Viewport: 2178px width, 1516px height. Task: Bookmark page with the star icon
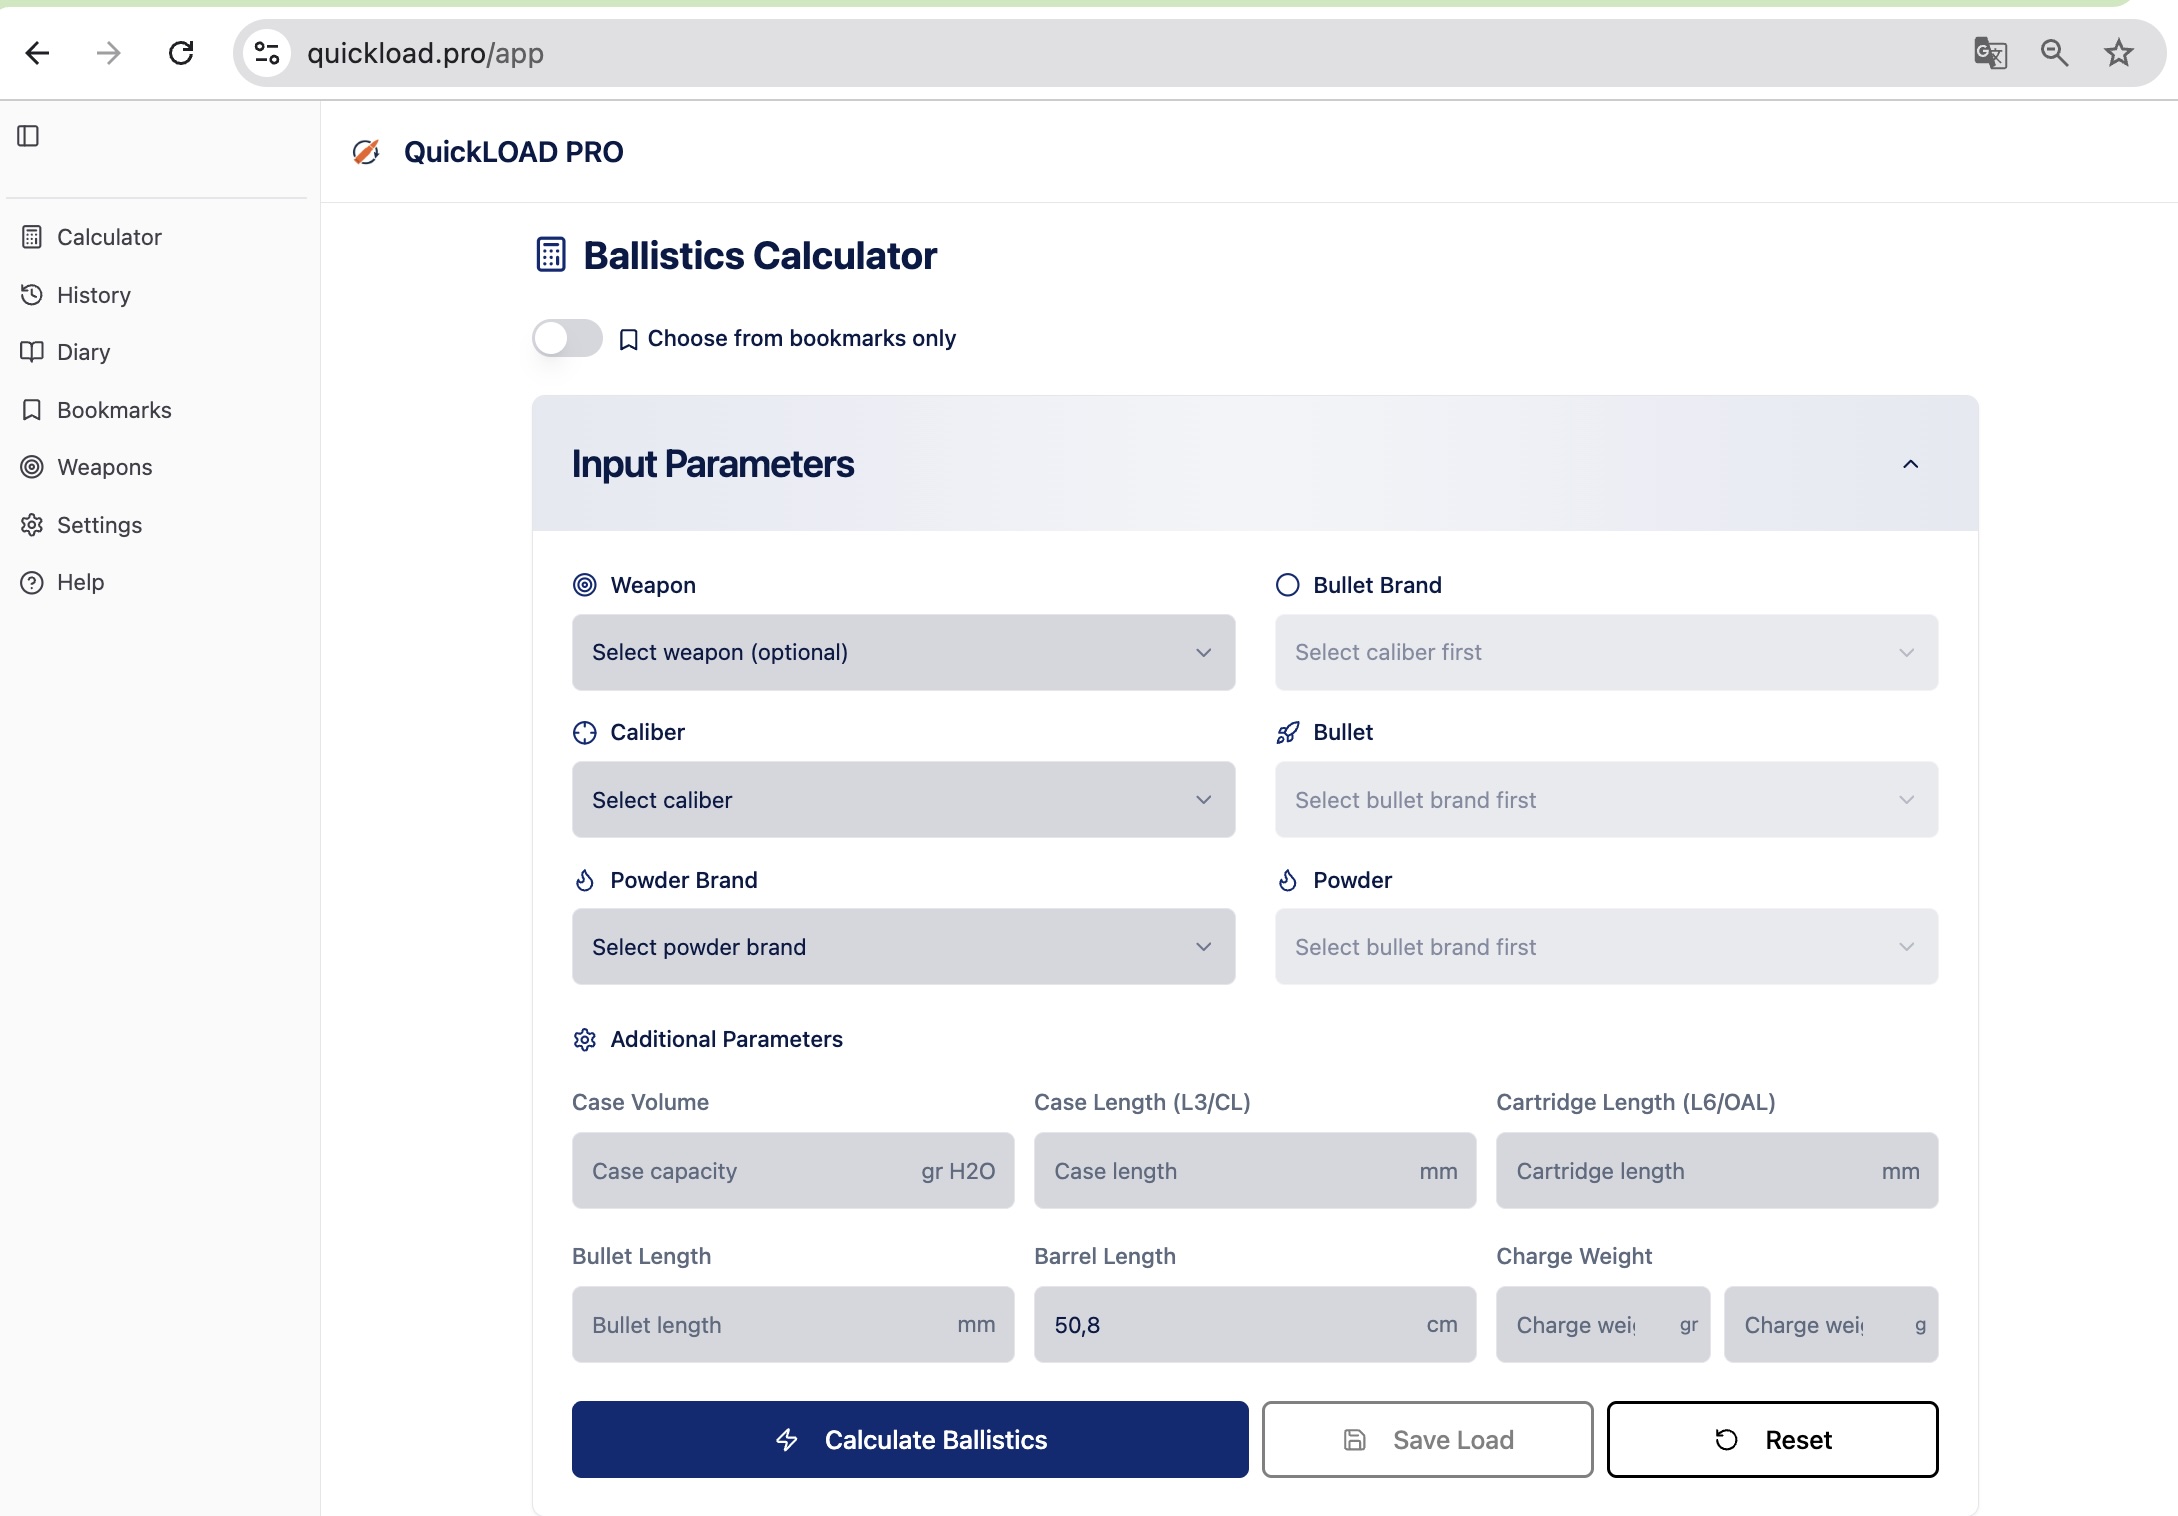pos(2118,53)
